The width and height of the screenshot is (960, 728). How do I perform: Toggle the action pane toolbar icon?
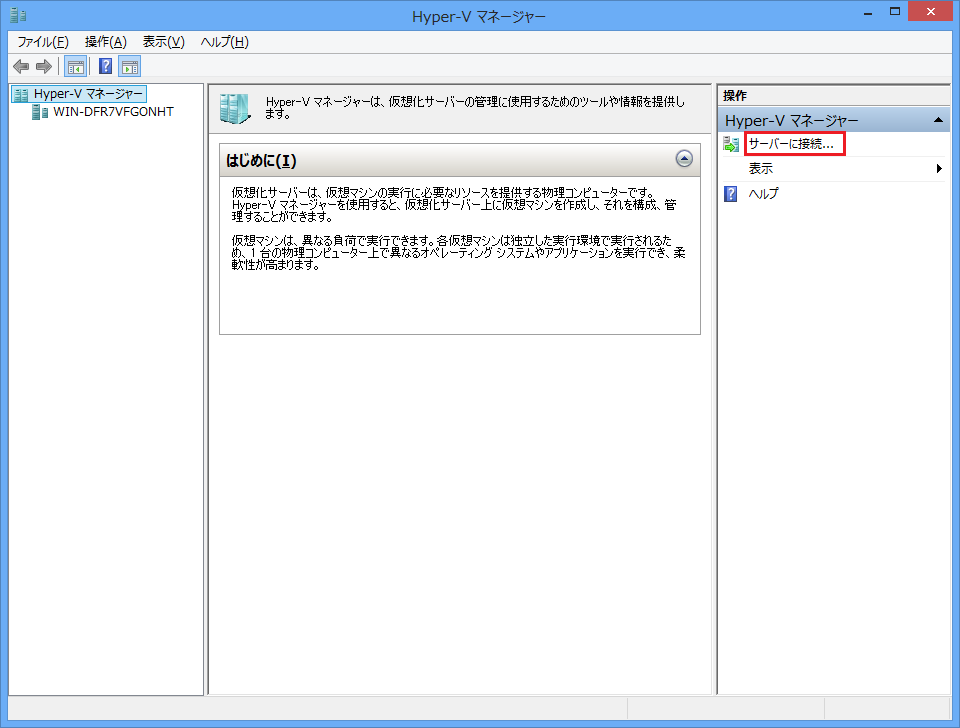click(130, 67)
